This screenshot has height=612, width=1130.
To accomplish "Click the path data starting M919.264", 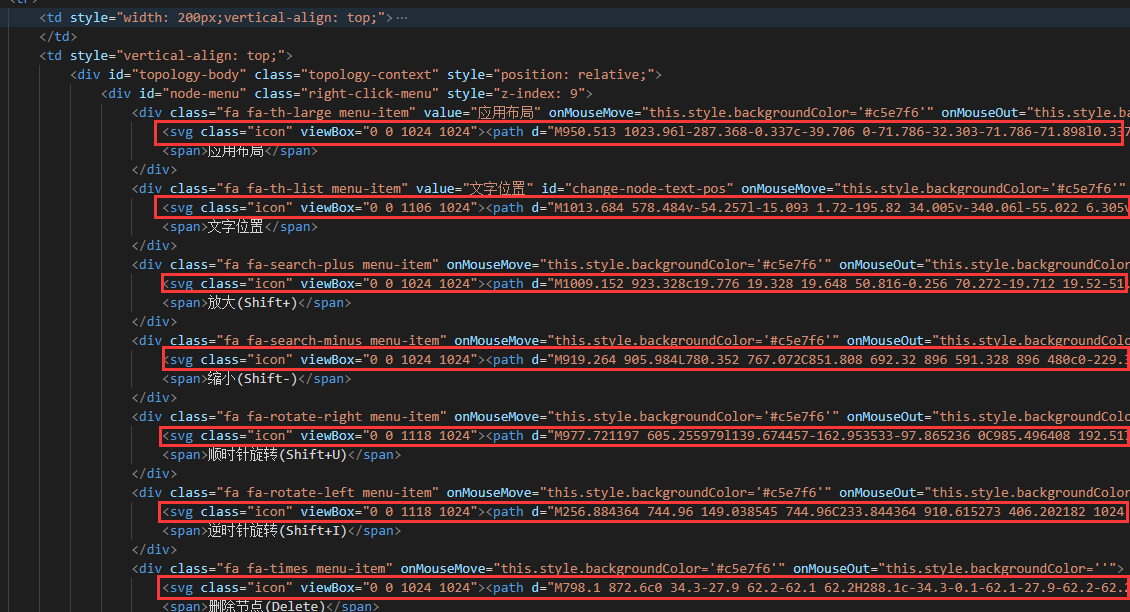I will tap(838, 360).
